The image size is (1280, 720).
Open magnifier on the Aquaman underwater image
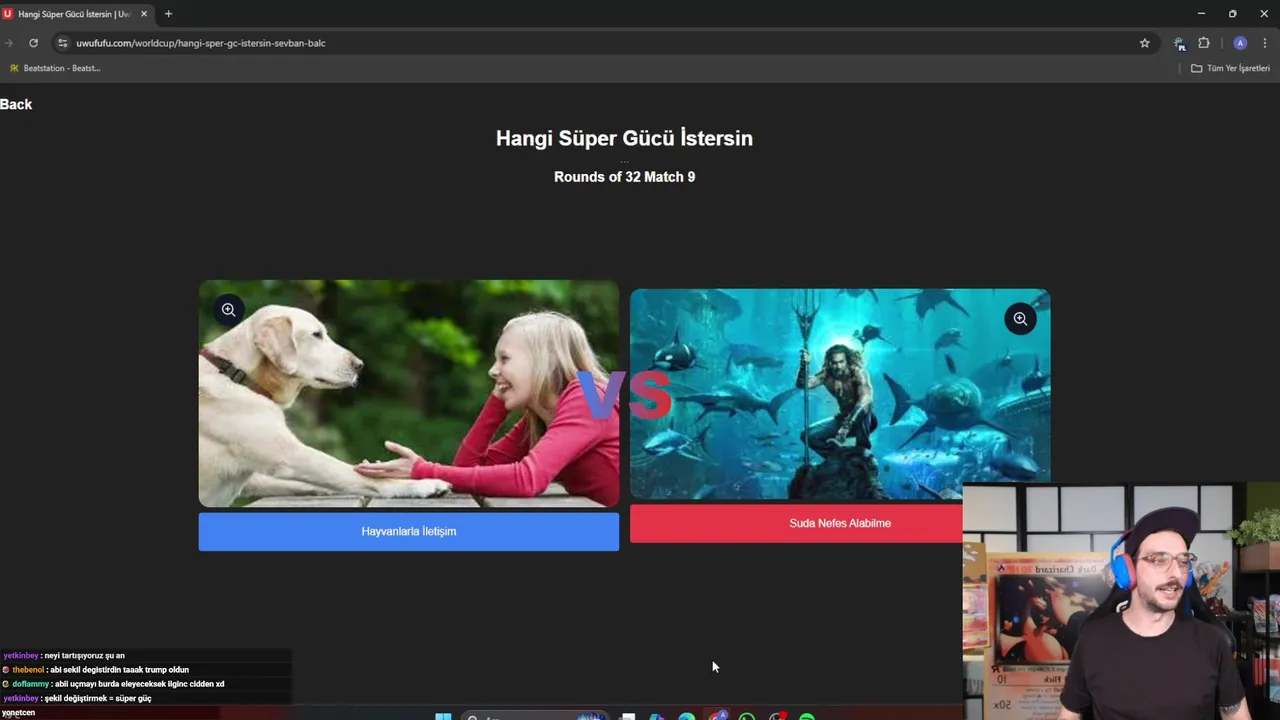1020,319
